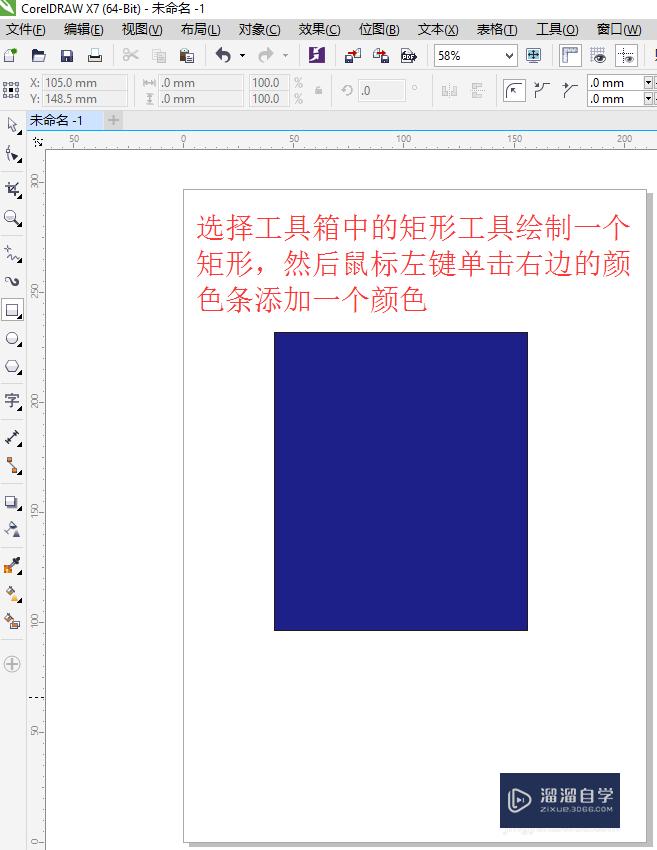Viewport: 657px width, 850px height.
Task: Redo the last undone action
Action: pos(266,55)
